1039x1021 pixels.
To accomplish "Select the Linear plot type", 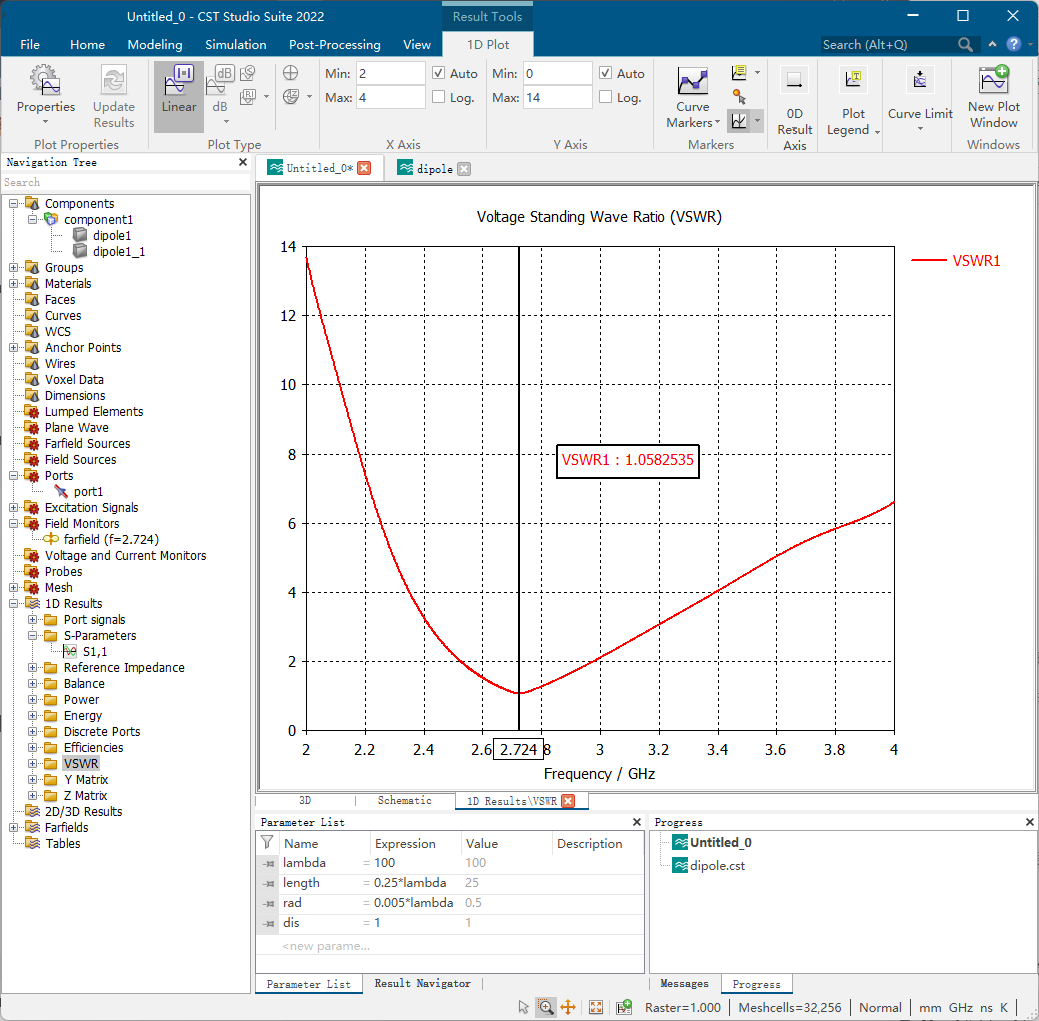I will pyautogui.click(x=179, y=95).
